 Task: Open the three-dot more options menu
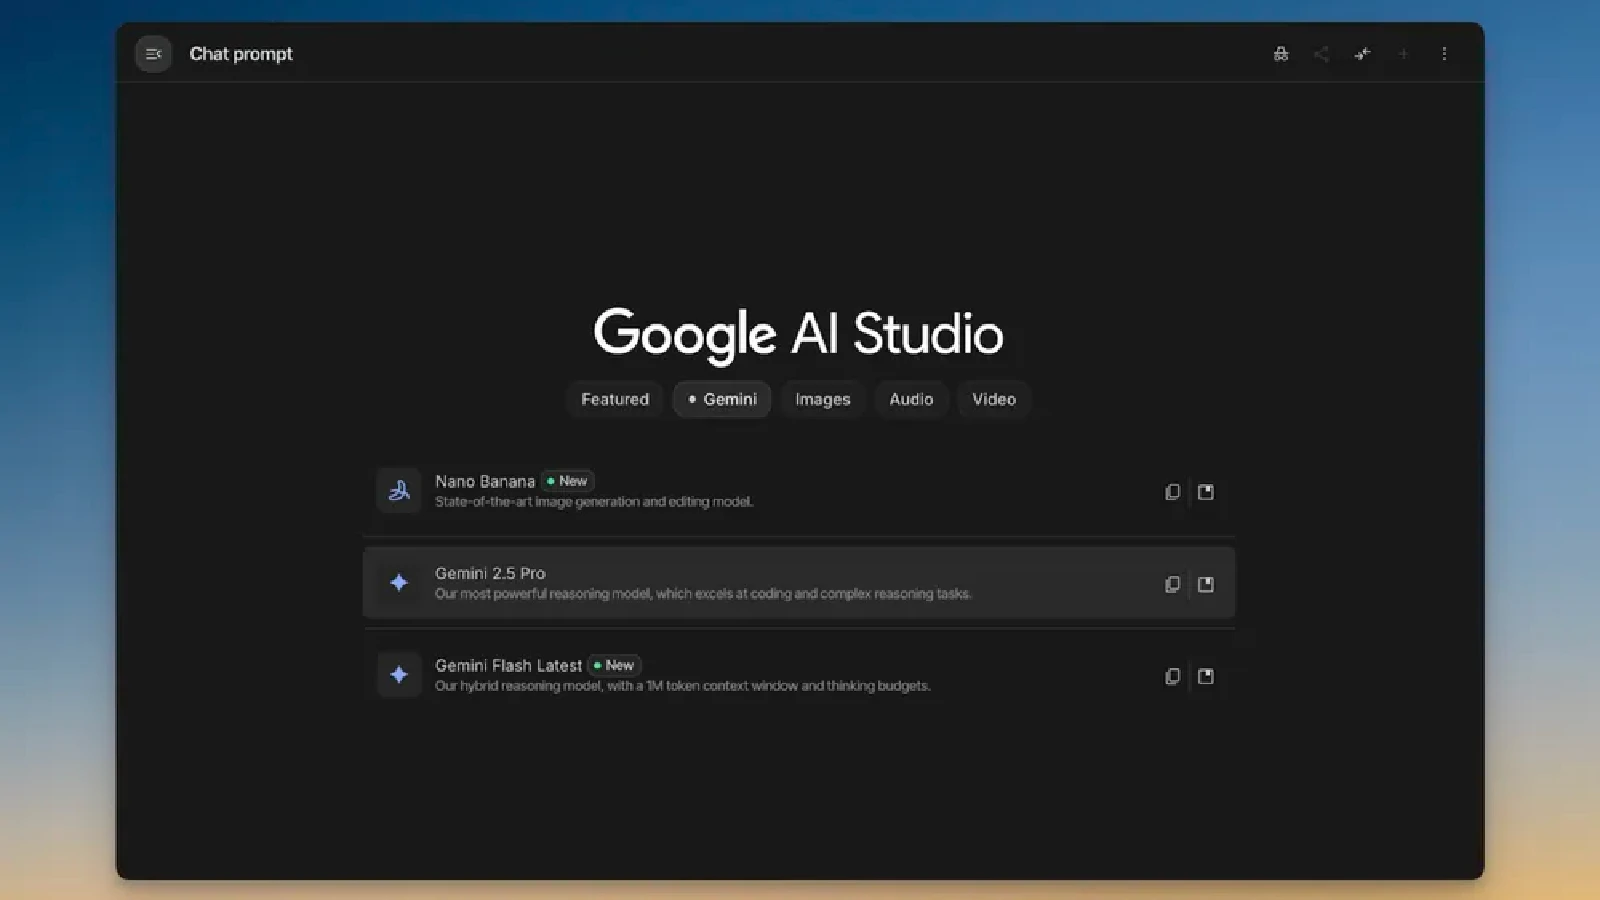(x=1444, y=54)
